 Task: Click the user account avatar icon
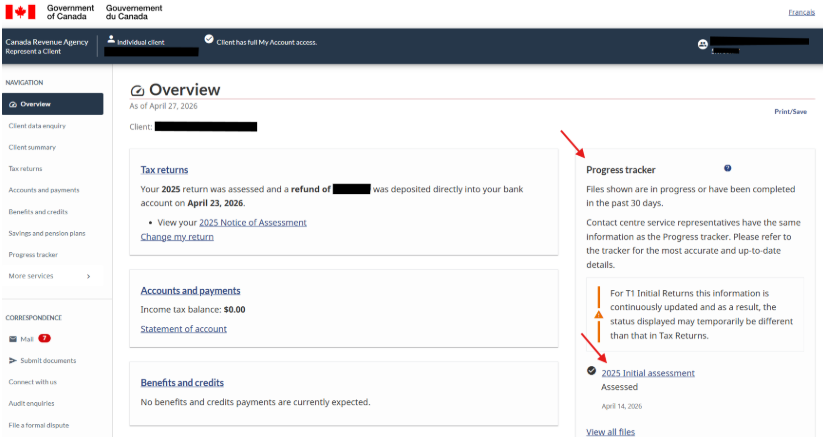click(x=702, y=44)
